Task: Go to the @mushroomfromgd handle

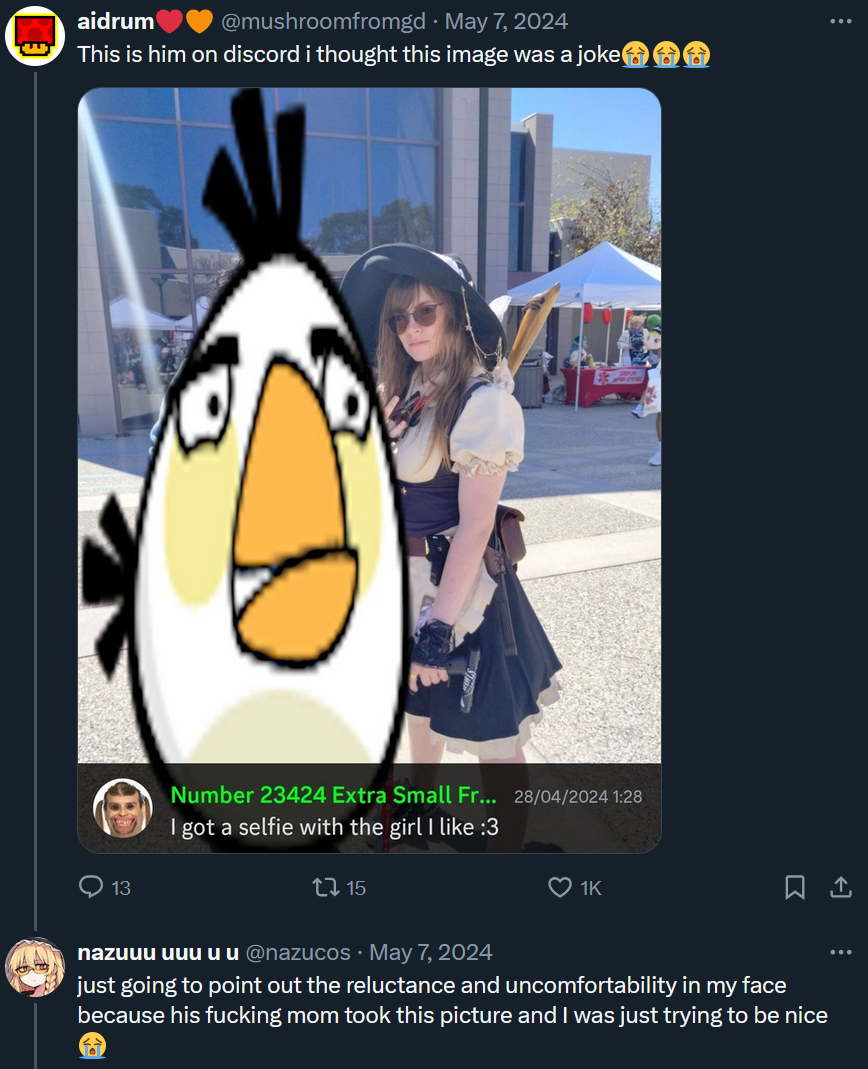Action: pyautogui.click(x=323, y=22)
